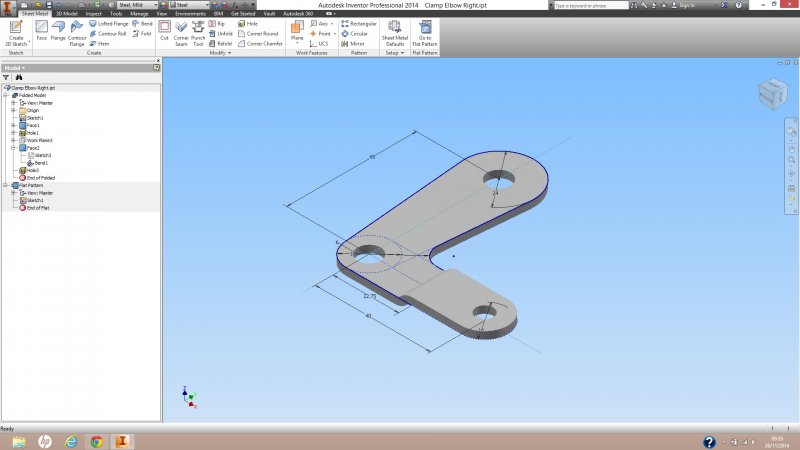Select the Corner Seam tool
Image resolution: width=800 pixels, height=450 pixels.
pos(181,32)
